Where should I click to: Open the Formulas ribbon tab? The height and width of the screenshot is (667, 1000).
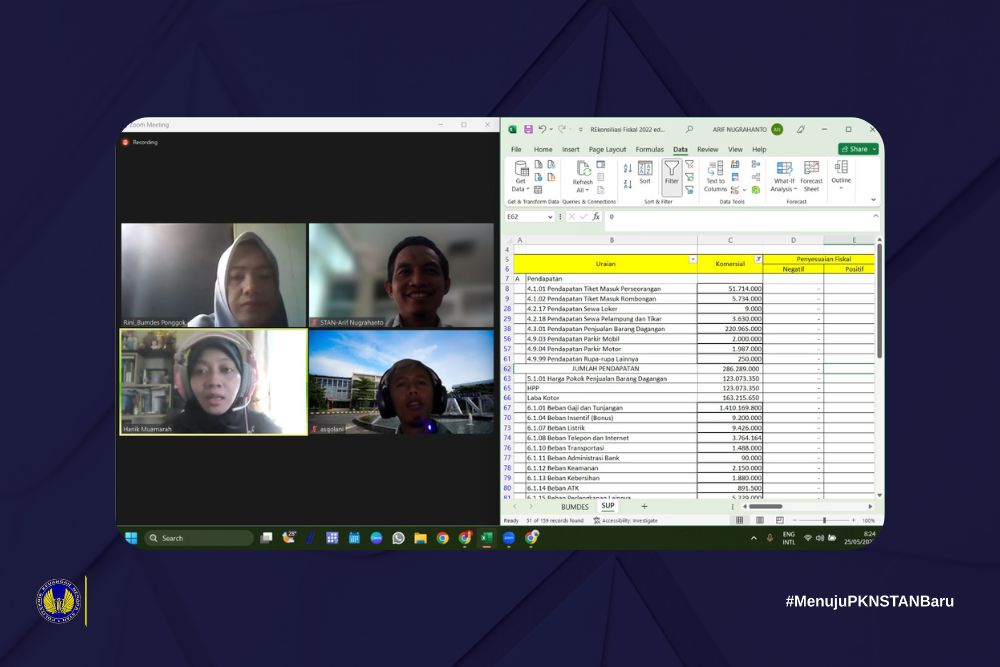649,149
